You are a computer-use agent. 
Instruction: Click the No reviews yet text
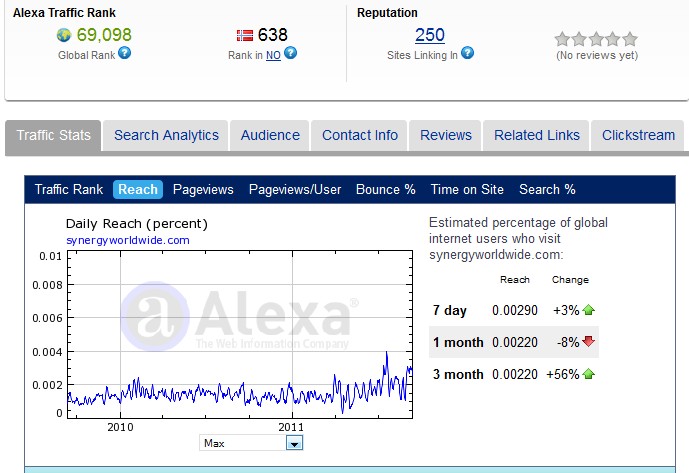597,55
